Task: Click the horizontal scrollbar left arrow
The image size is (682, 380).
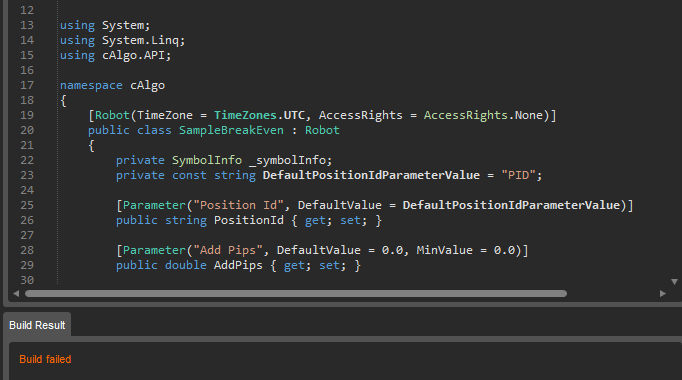Action: point(16,293)
